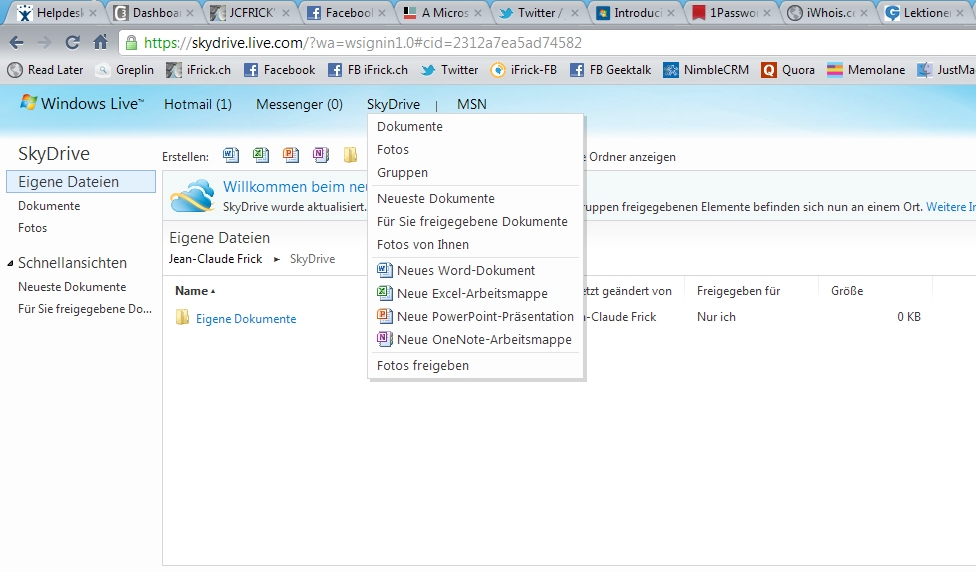Click the create PowerPoint presentation toolbar icon
Screen dimensions: 976x572
(x=290, y=155)
